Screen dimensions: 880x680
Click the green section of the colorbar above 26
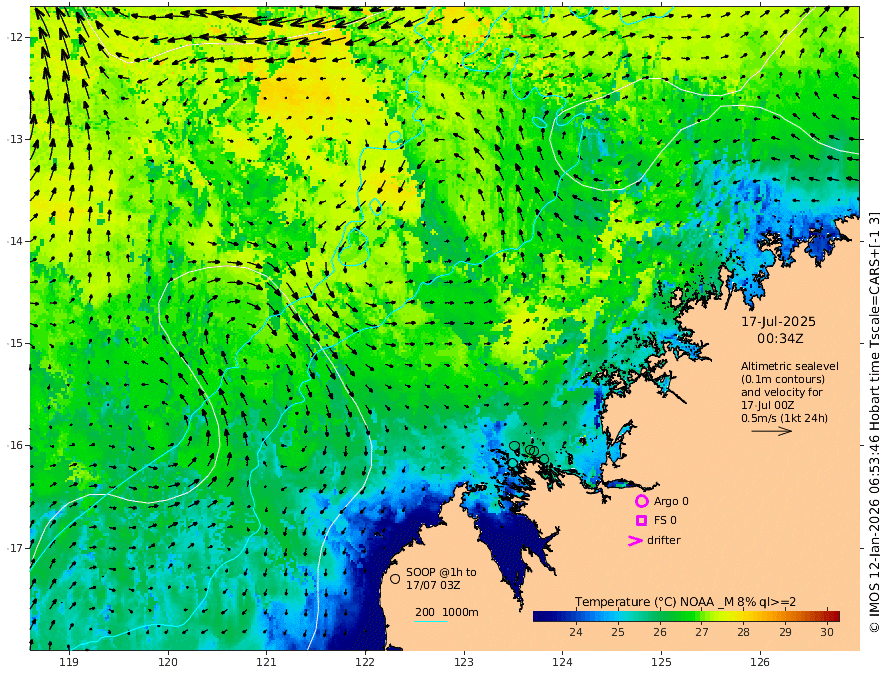tap(660, 616)
